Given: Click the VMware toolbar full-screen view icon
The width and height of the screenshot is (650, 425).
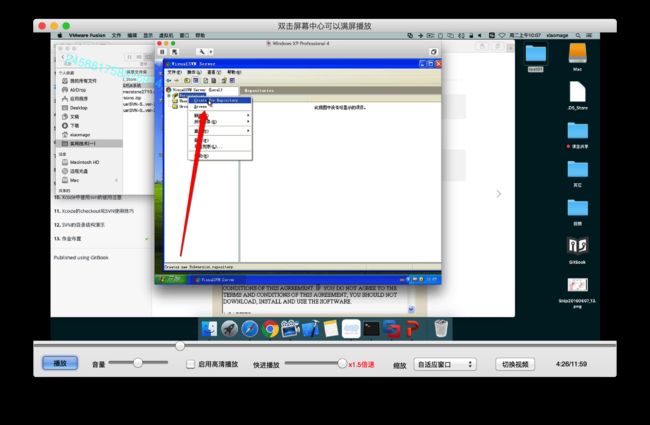Looking at the screenshot, I should [x=433, y=52].
